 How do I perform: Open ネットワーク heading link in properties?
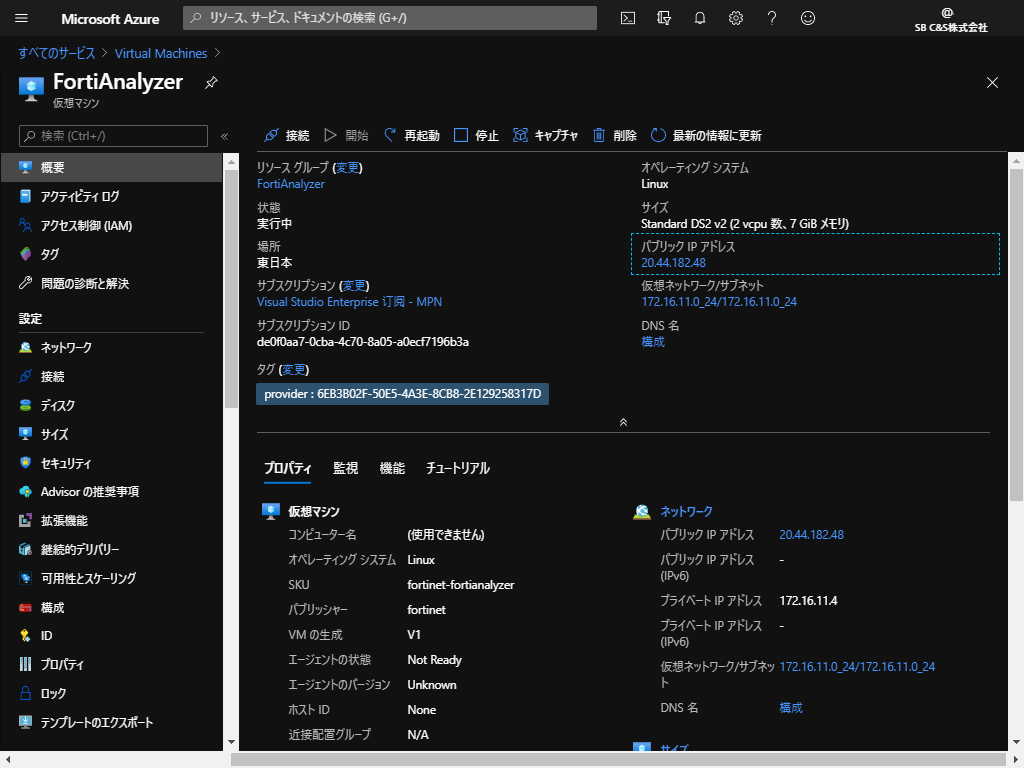click(x=686, y=511)
